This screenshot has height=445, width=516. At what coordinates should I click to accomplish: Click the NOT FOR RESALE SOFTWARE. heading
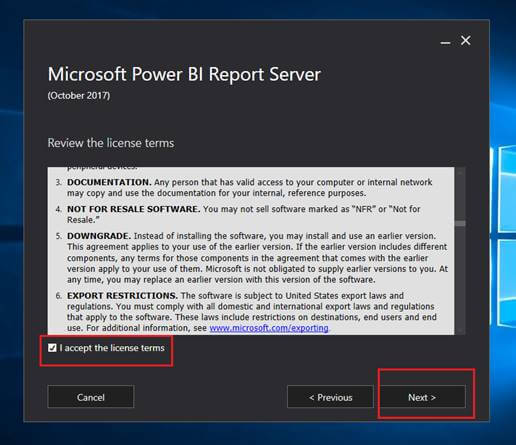(x=134, y=209)
